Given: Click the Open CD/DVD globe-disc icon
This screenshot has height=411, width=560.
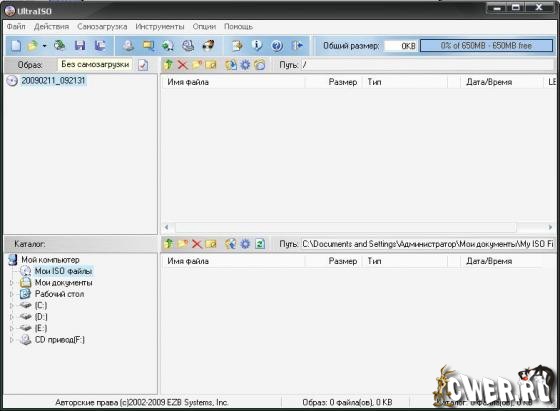Looking at the screenshot, I should 60,46.
